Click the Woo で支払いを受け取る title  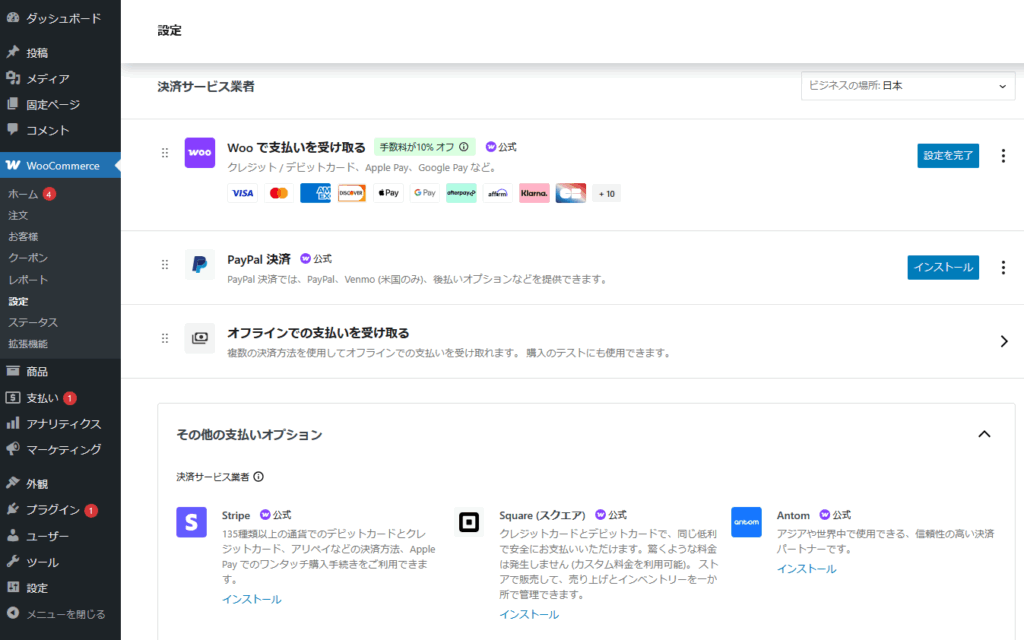coord(296,148)
